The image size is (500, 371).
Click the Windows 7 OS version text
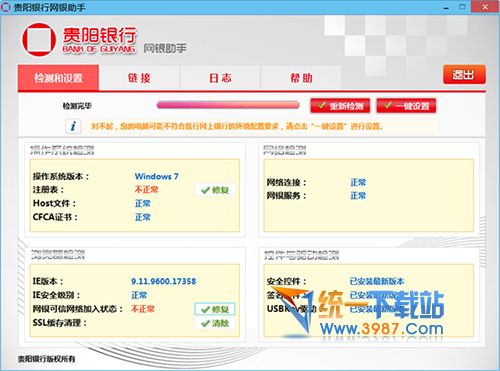click(157, 176)
